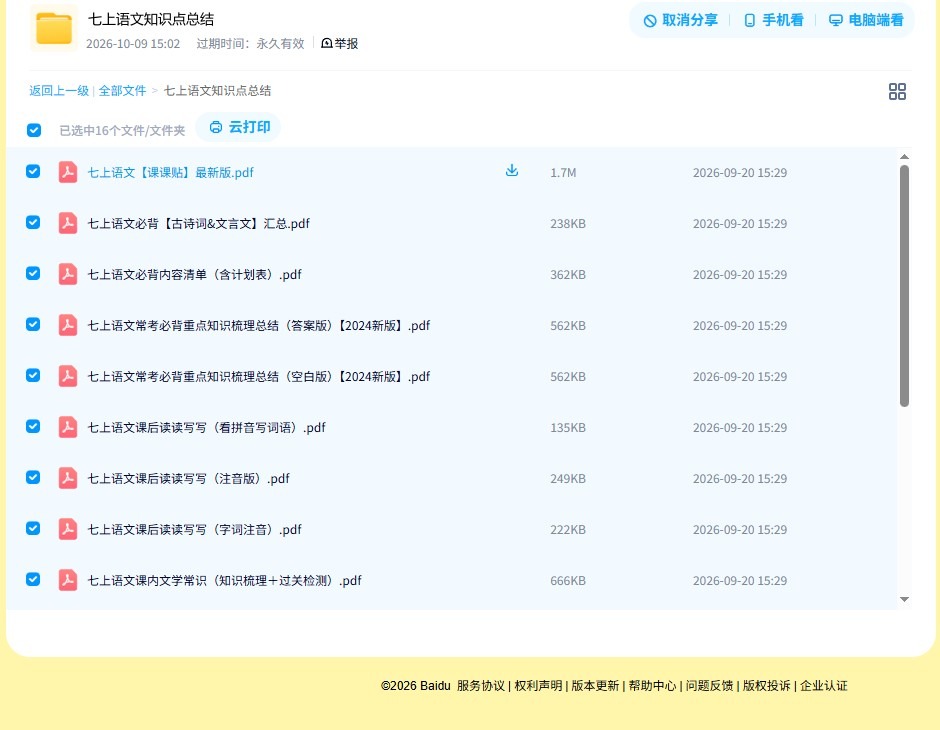Screen dimensions: 940x730
Task: Open 七上语文课后读读写写（注音版）.pdf
Action: (188, 478)
